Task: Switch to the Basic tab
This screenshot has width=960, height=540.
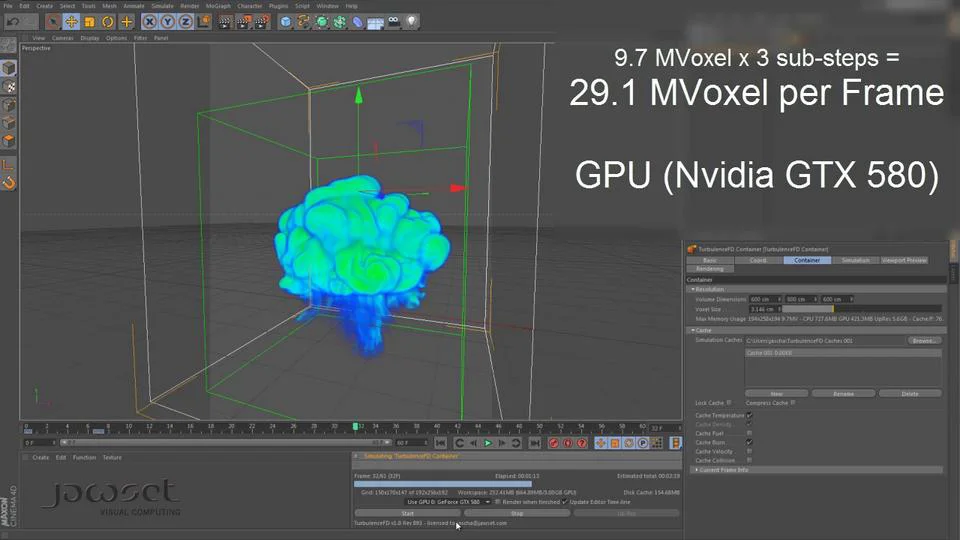Action: [x=710, y=260]
